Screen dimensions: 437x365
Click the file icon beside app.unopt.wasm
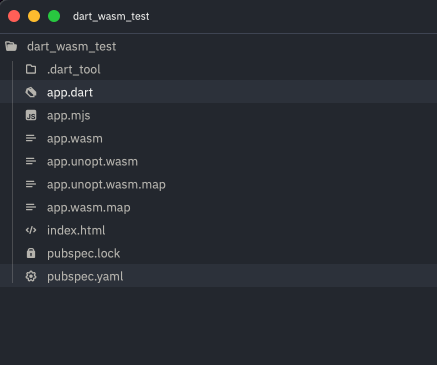click(31, 161)
